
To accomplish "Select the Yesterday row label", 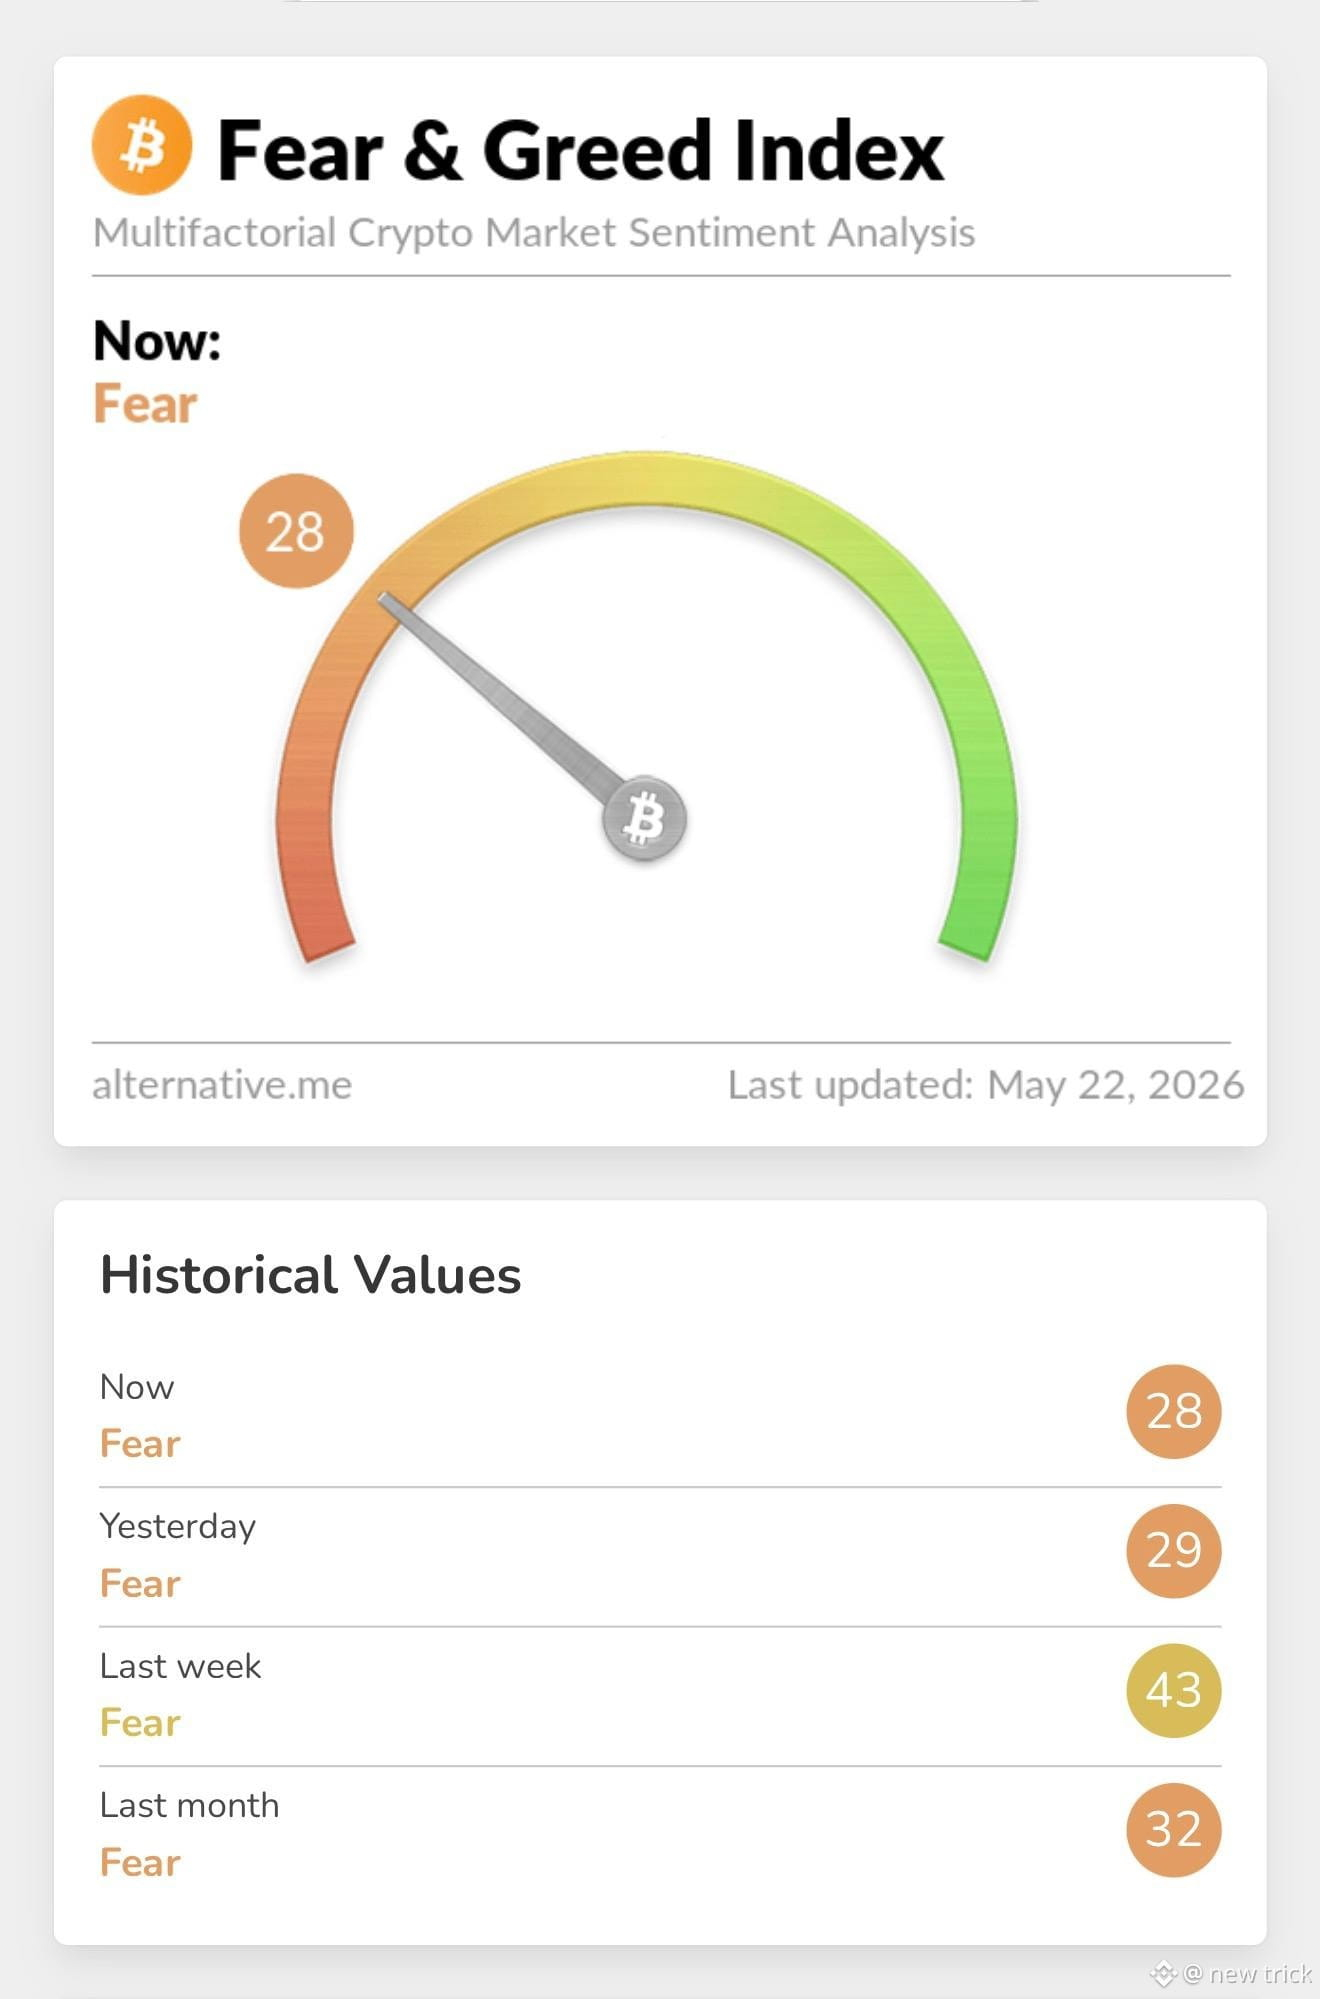I will 178,1526.
